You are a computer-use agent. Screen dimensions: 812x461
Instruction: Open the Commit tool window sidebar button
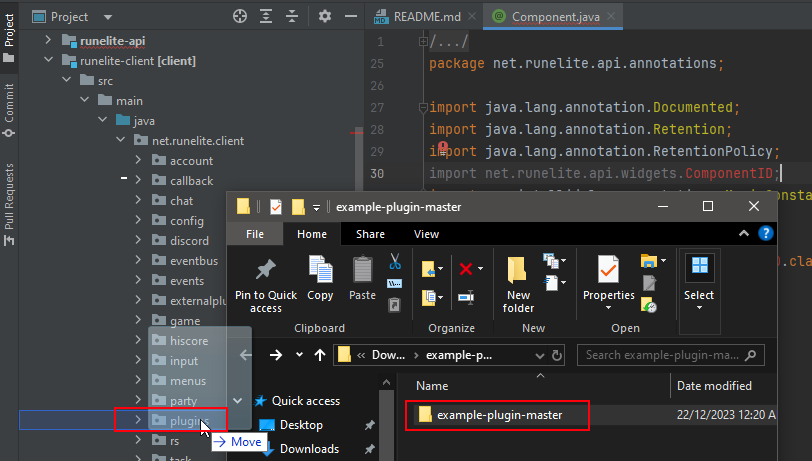(9, 110)
